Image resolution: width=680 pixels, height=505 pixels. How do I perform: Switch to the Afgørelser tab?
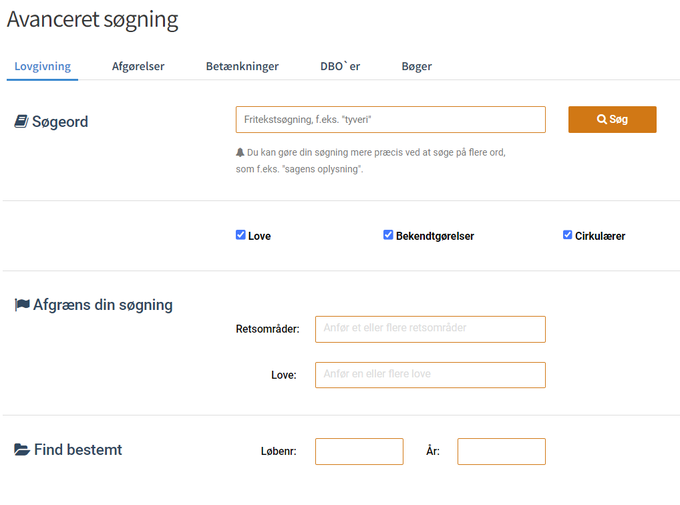138,66
